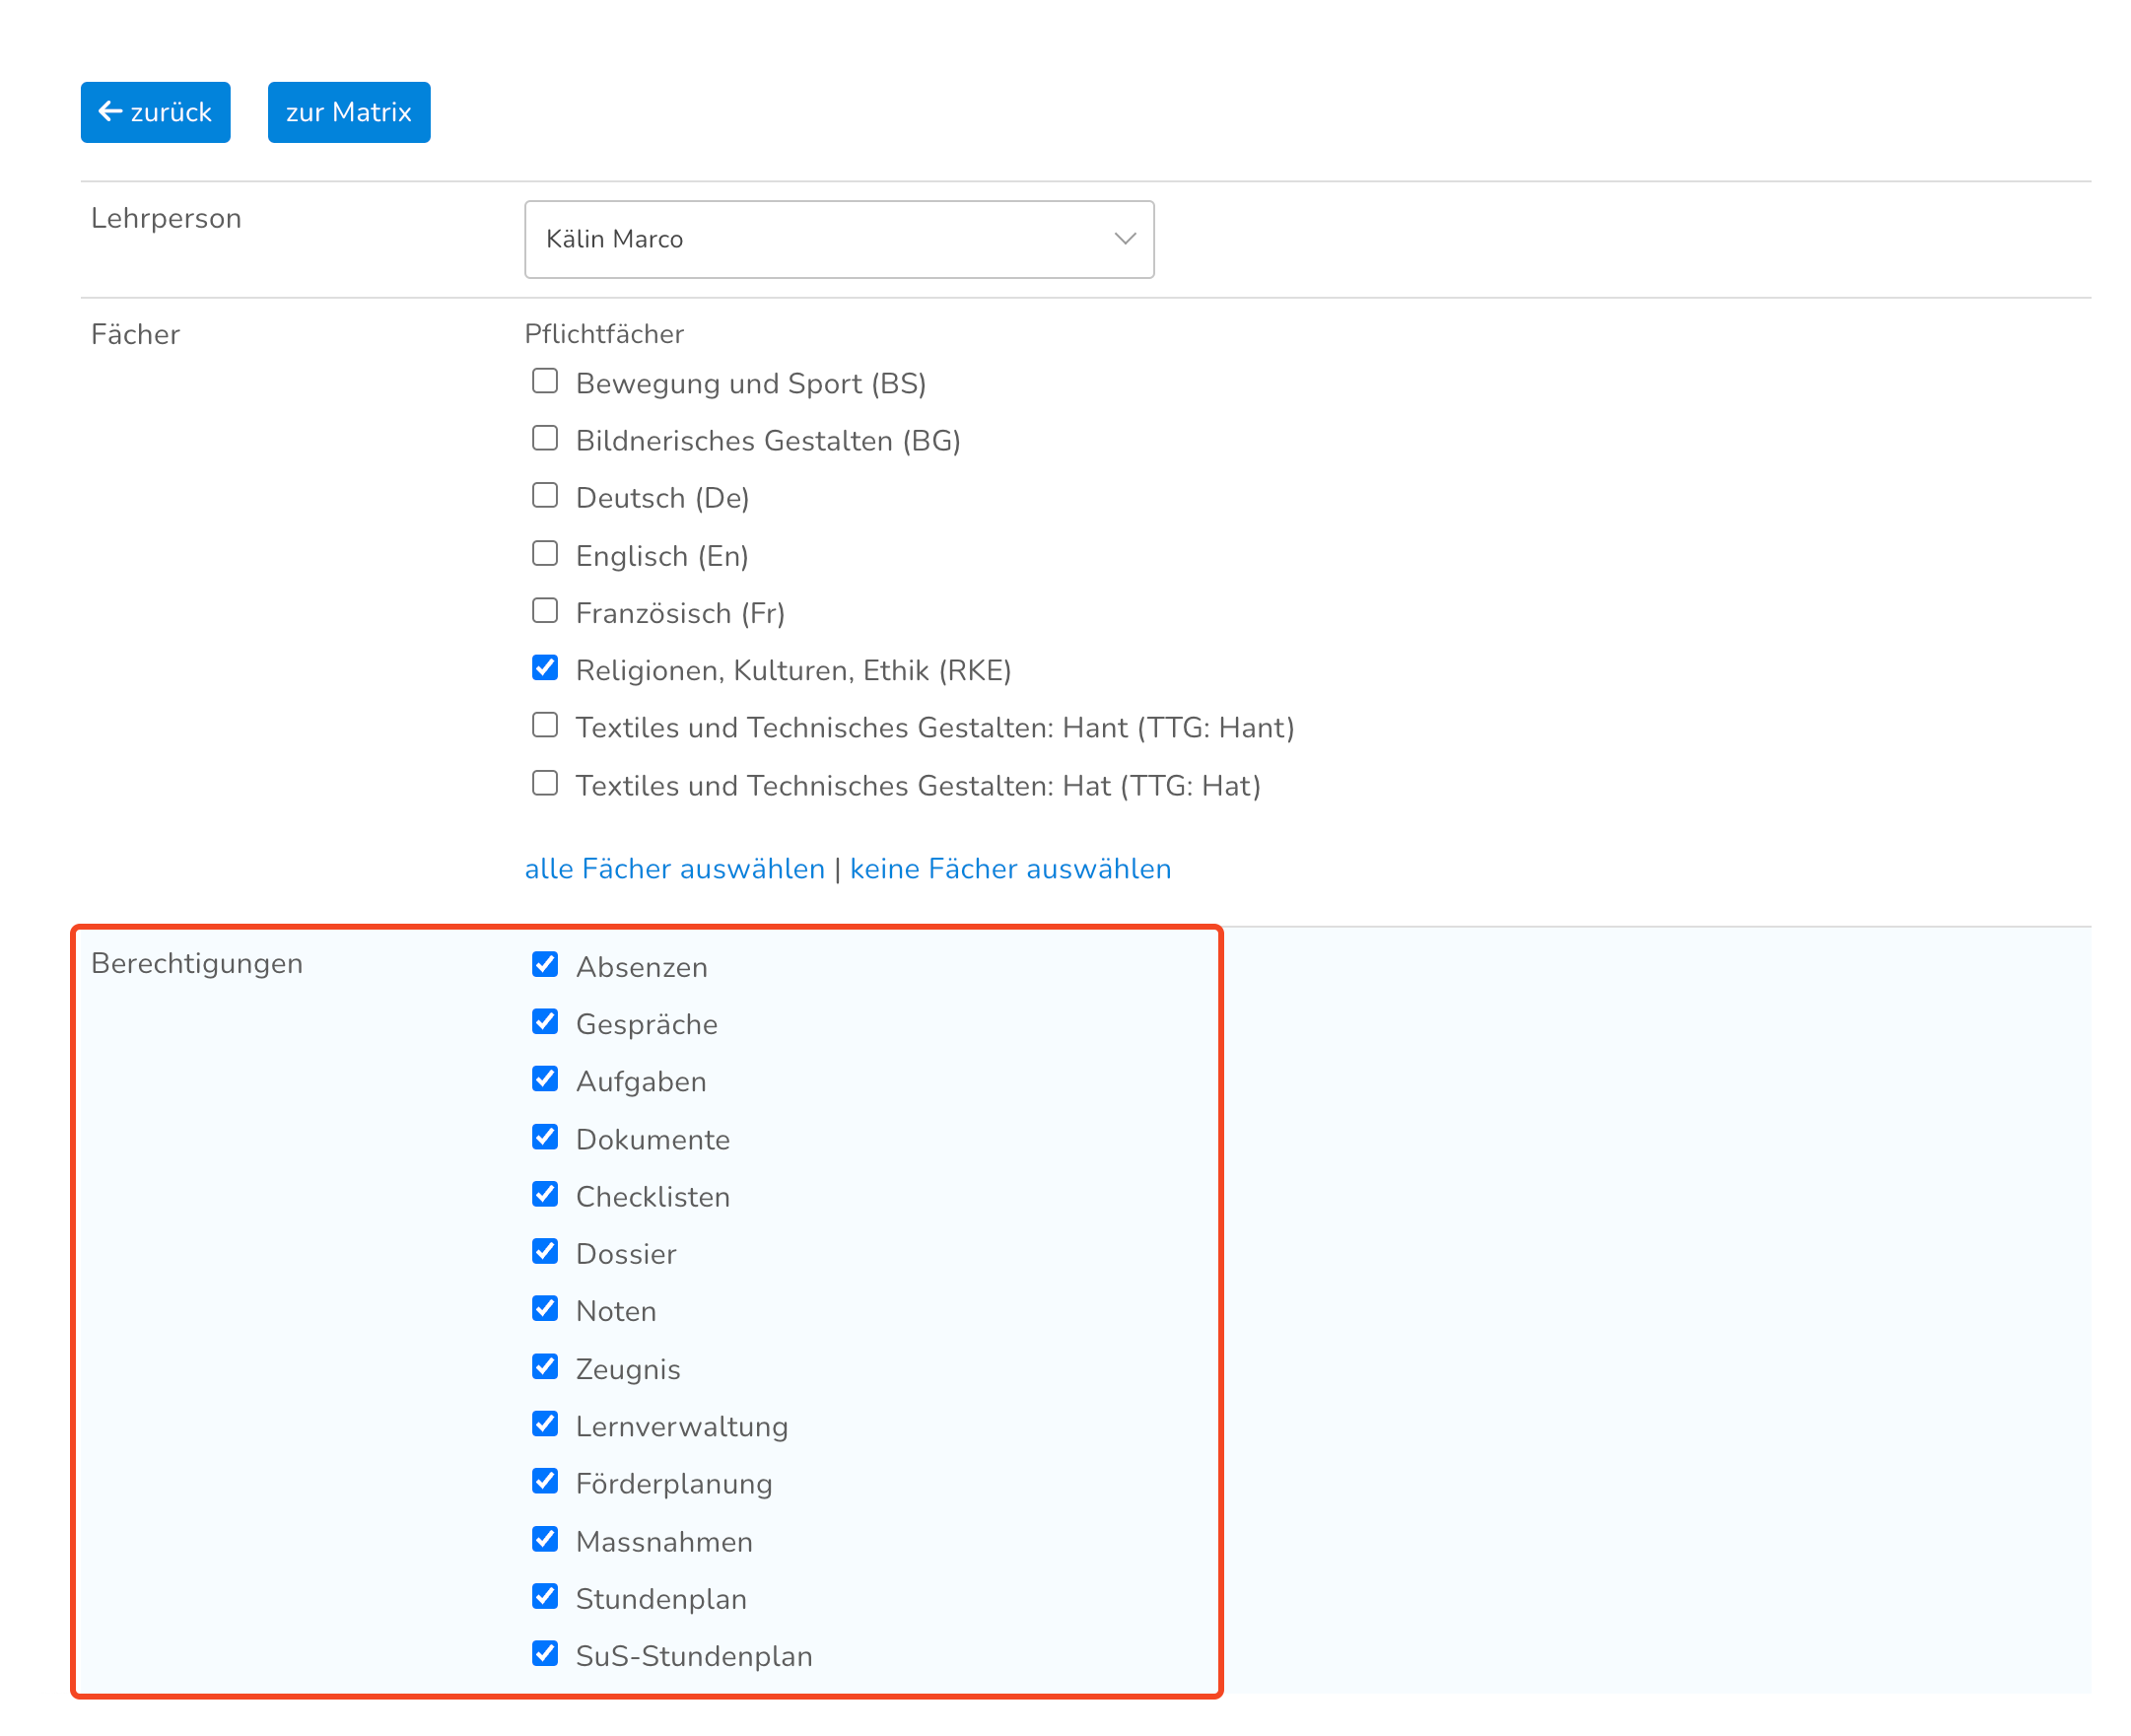Expand the Lehrperson dropdown

pos(838,239)
